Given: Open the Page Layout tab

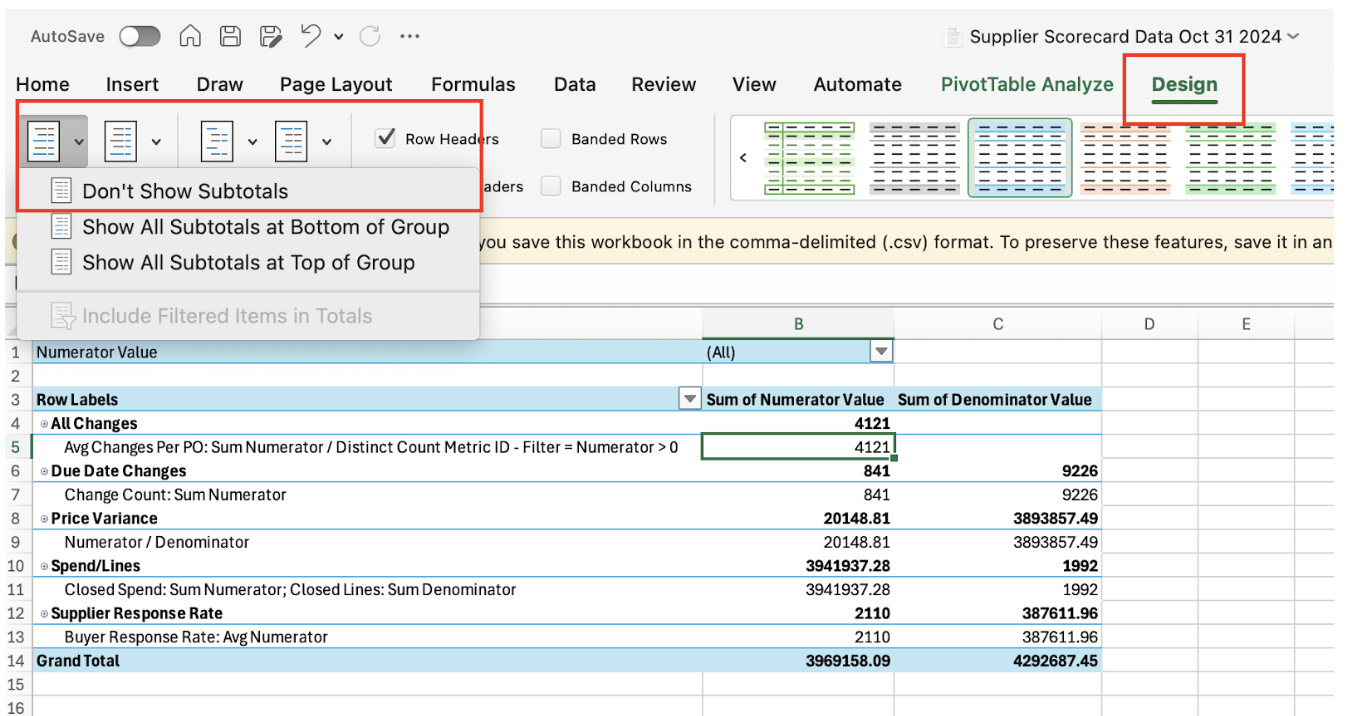Looking at the screenshot, I should click(336, 85).
